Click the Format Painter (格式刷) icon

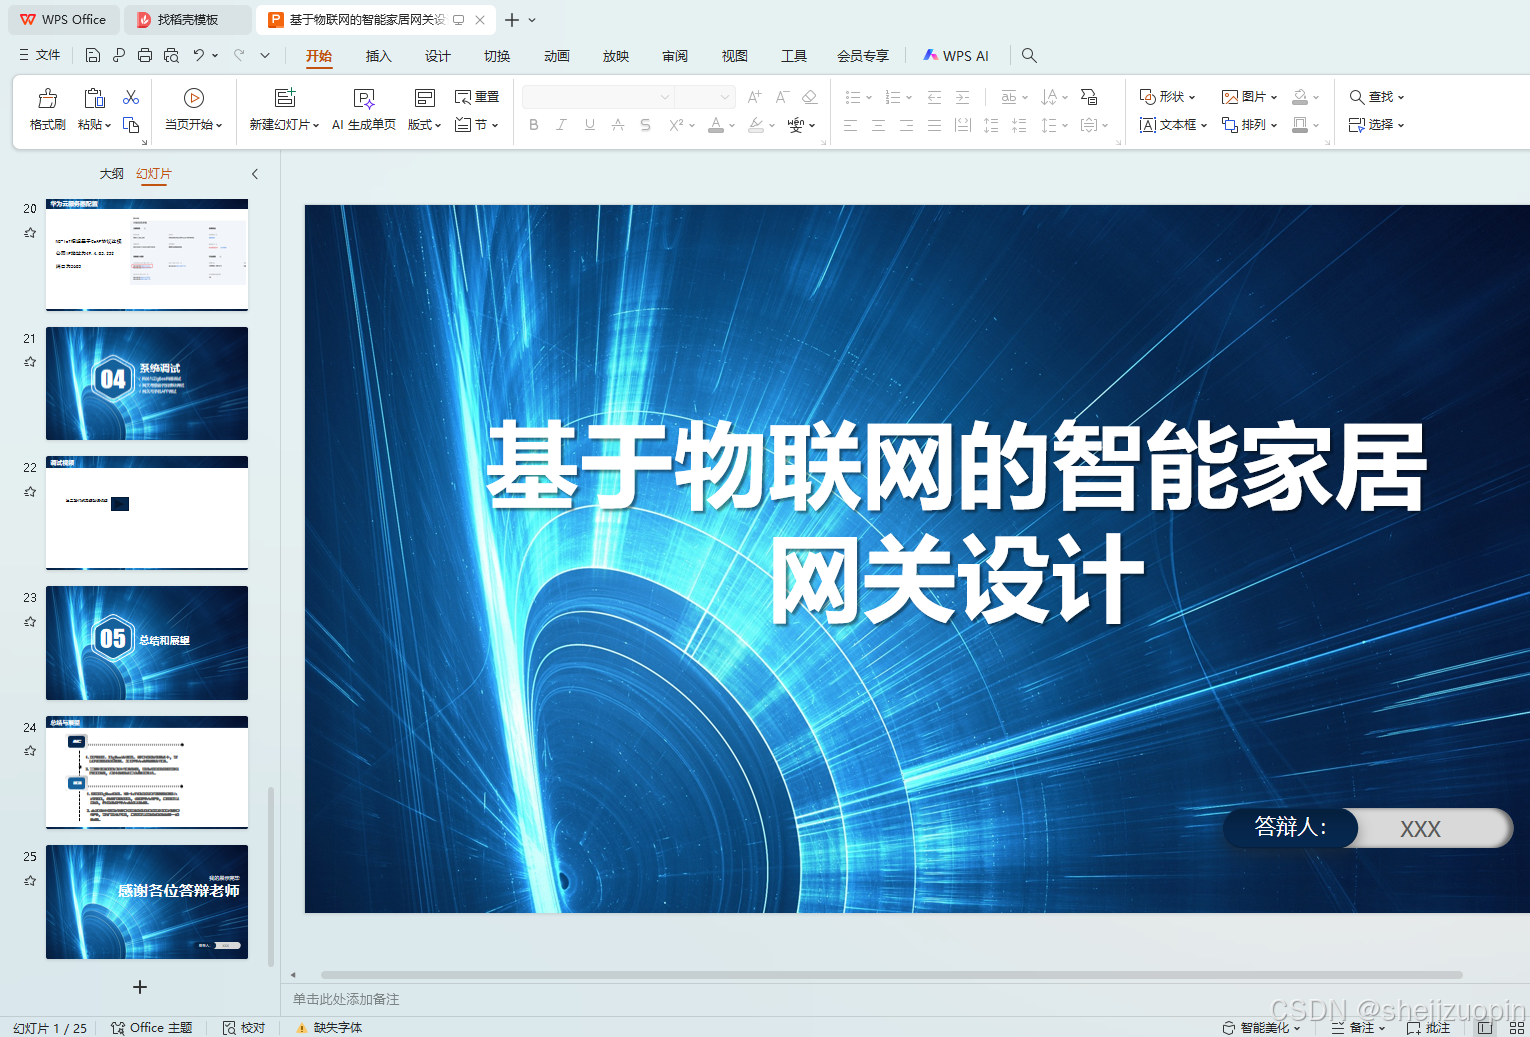click(x=48, y=98)
